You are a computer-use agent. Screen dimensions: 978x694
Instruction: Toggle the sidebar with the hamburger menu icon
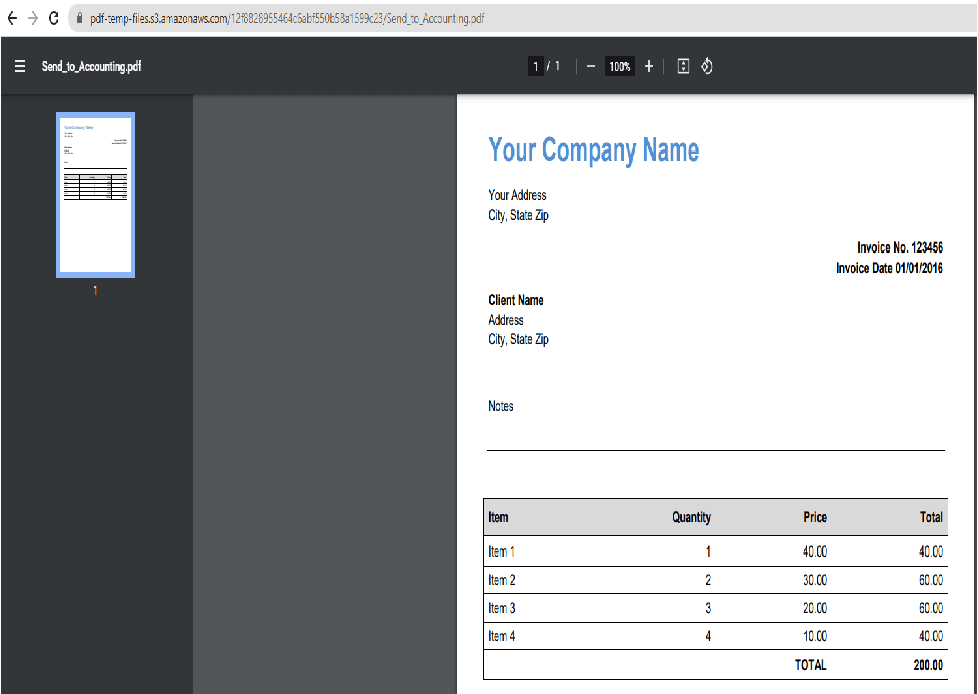(20, 67)
